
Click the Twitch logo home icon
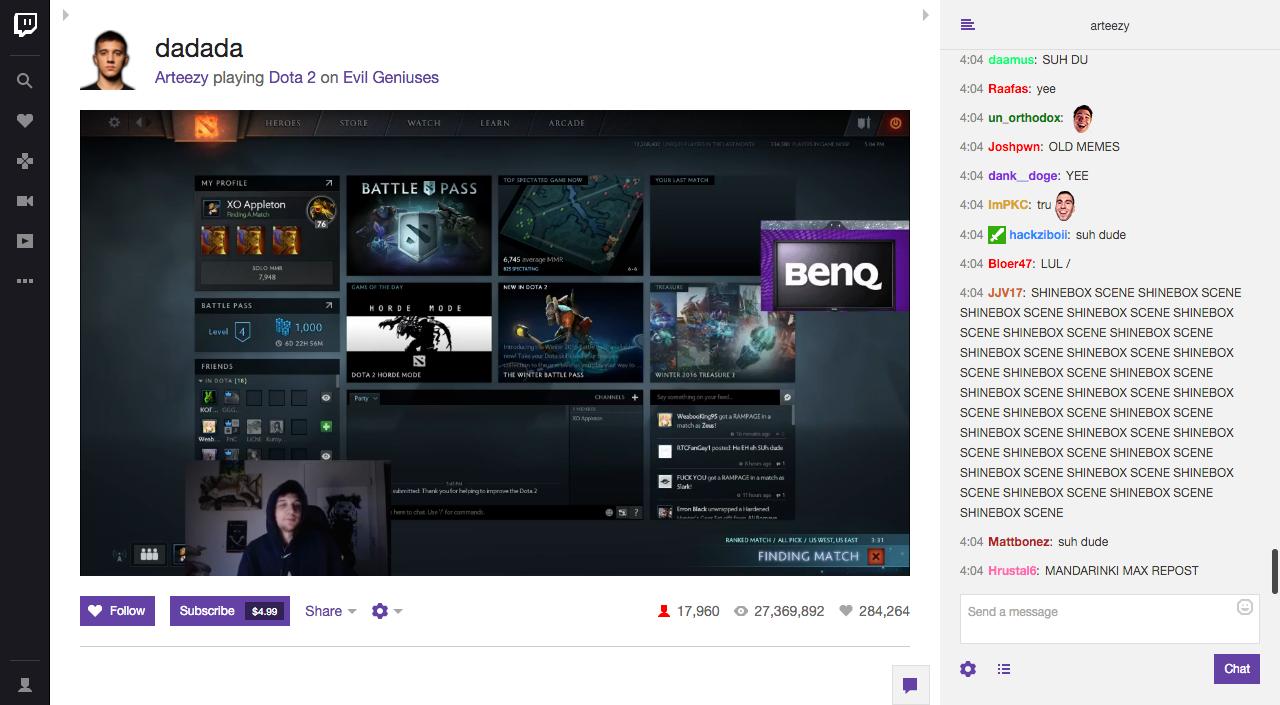pyautogui.click(x=25, y=25)
